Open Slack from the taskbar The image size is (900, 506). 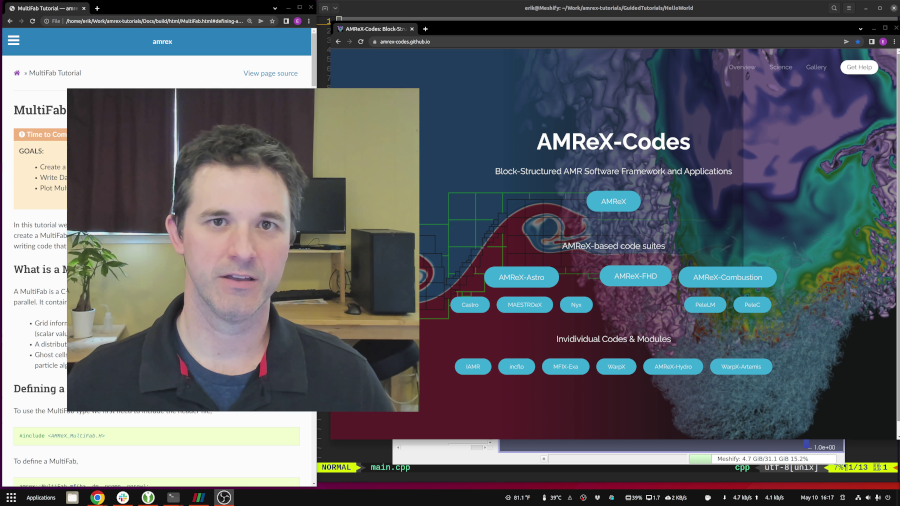(x=123, y=497)
